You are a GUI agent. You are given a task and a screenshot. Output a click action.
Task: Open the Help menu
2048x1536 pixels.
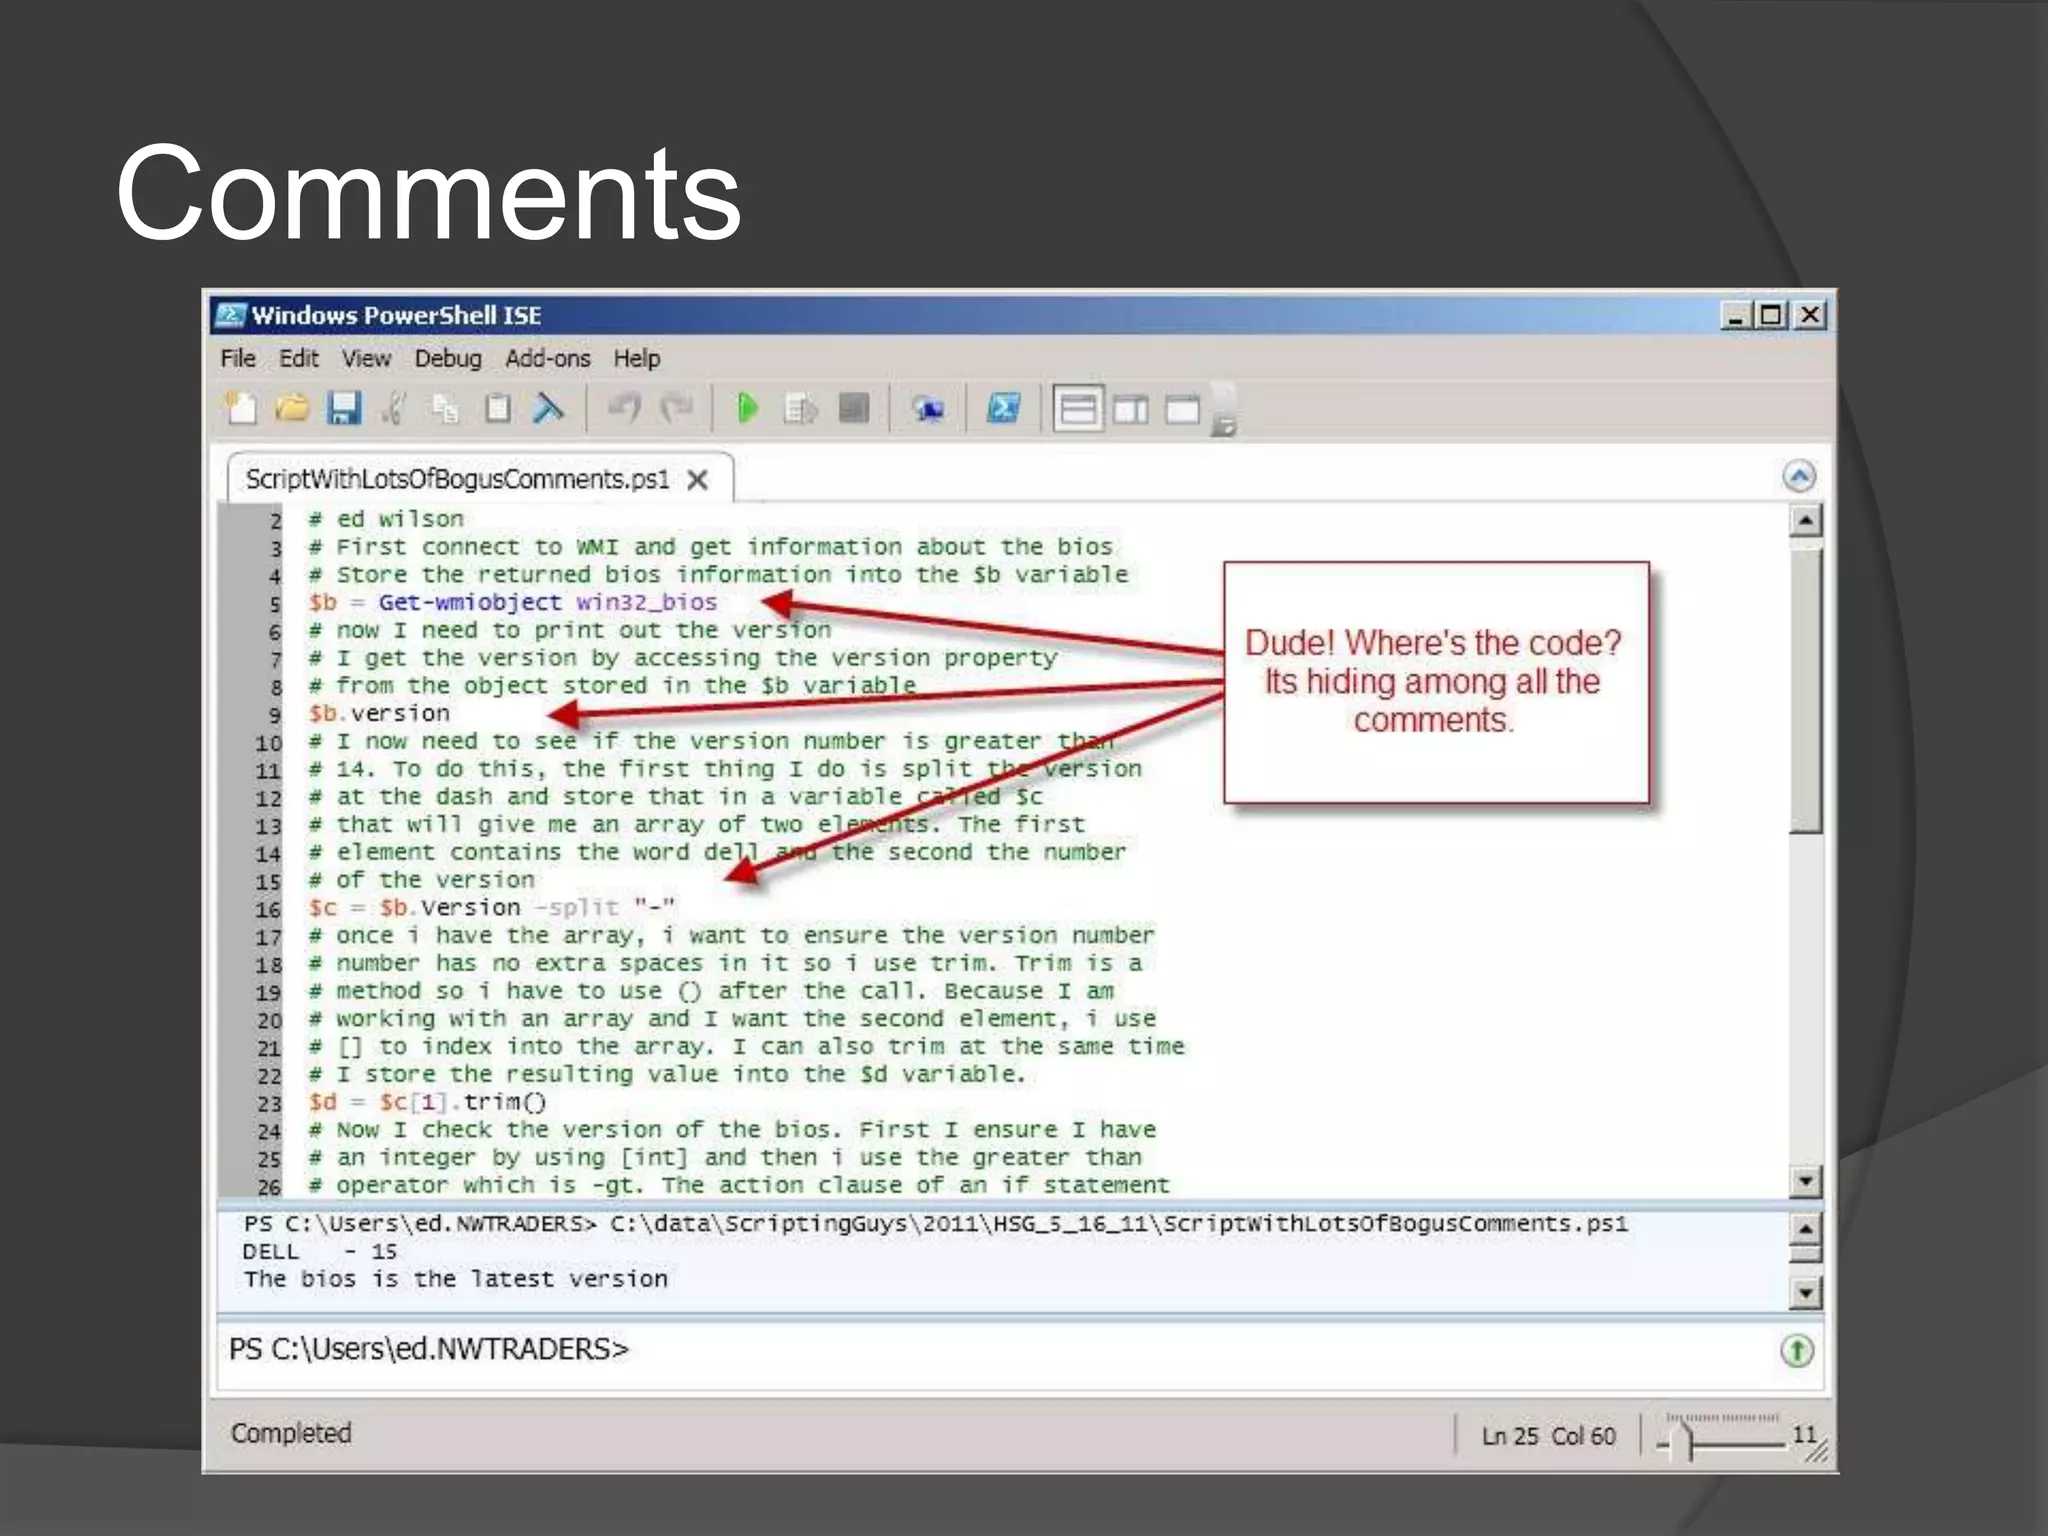(637, 358)
